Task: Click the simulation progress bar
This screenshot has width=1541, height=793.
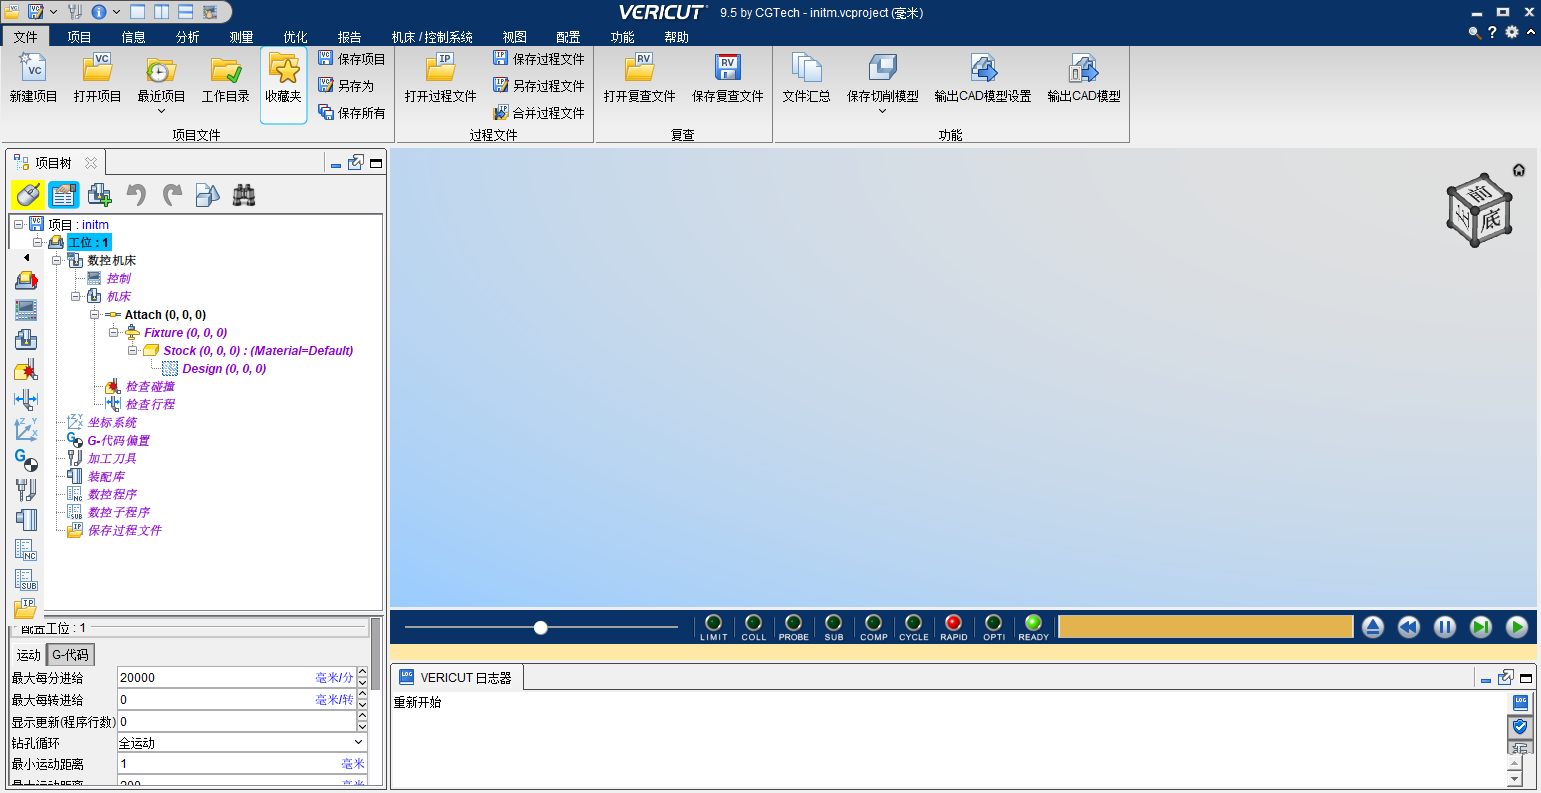Action: [x=1206, y=627]
